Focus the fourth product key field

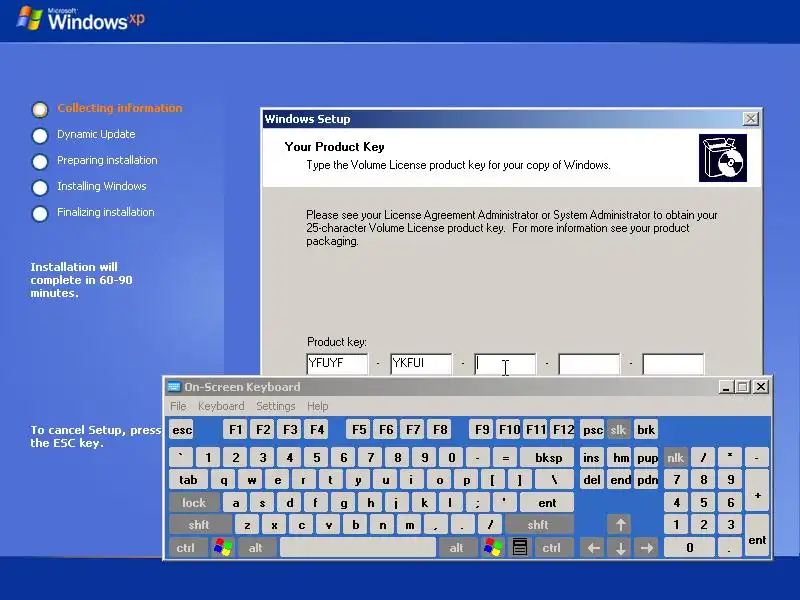(589, 364)
